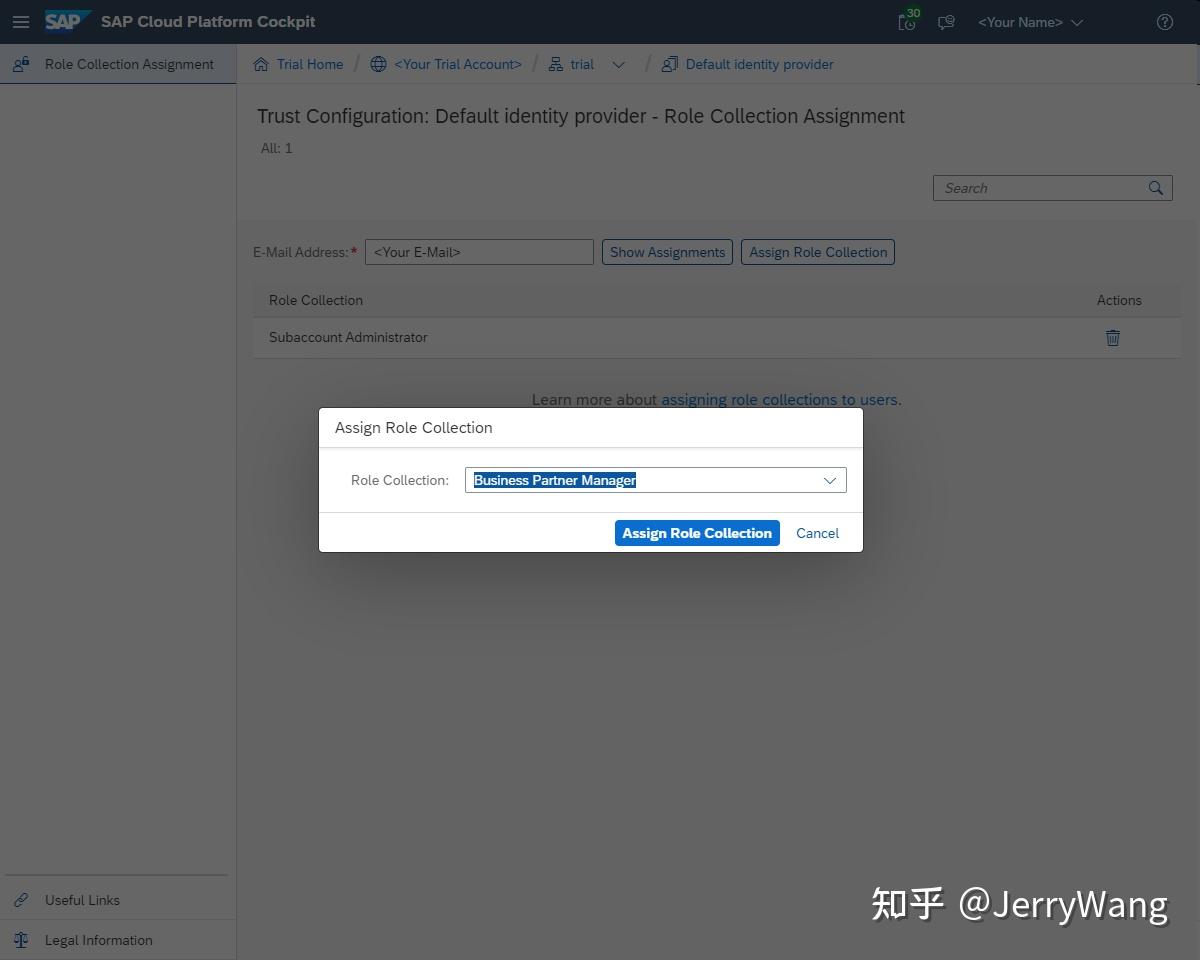This screenshot has height=960, width=1200.
Task: Cancel the Assign Role Collection dialog
Action: pos(817,533)
